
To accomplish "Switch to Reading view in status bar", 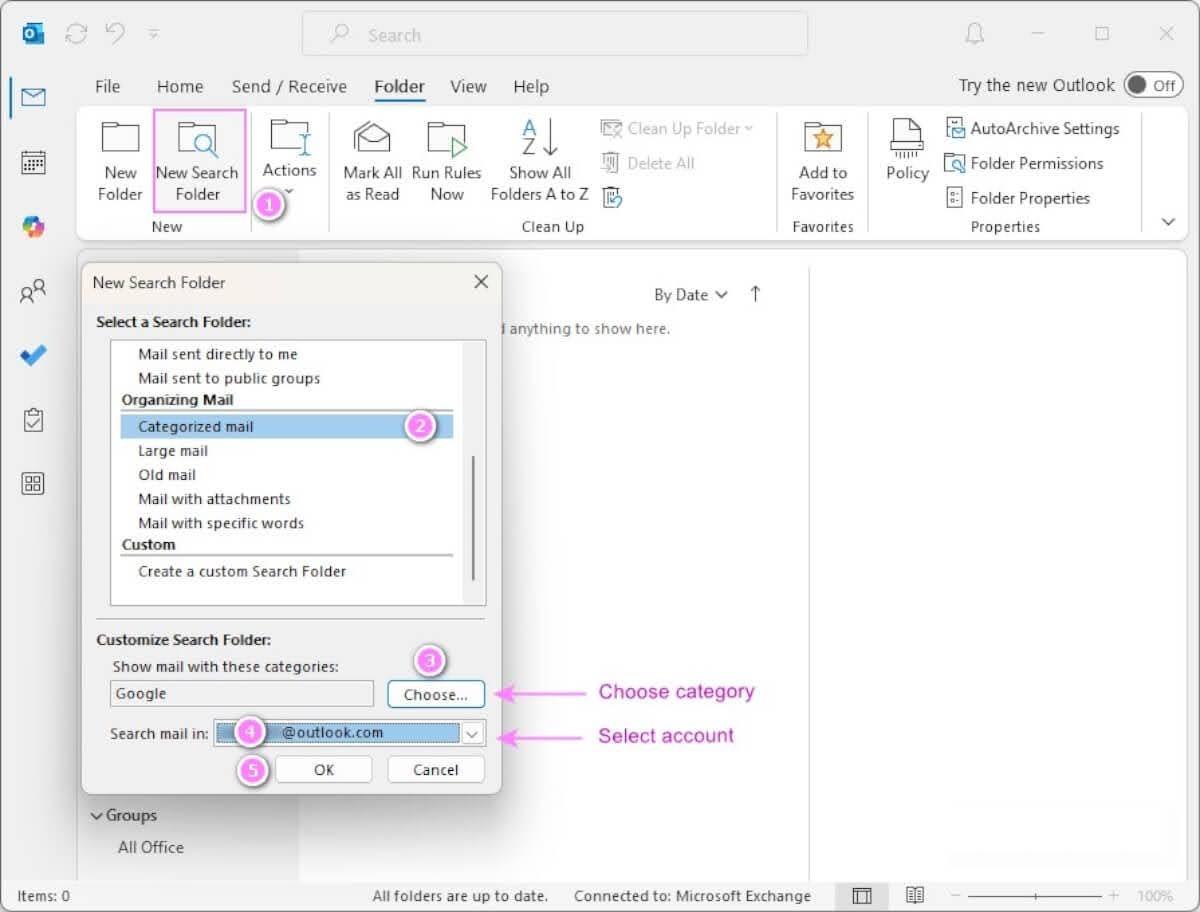I will (914, 895).
